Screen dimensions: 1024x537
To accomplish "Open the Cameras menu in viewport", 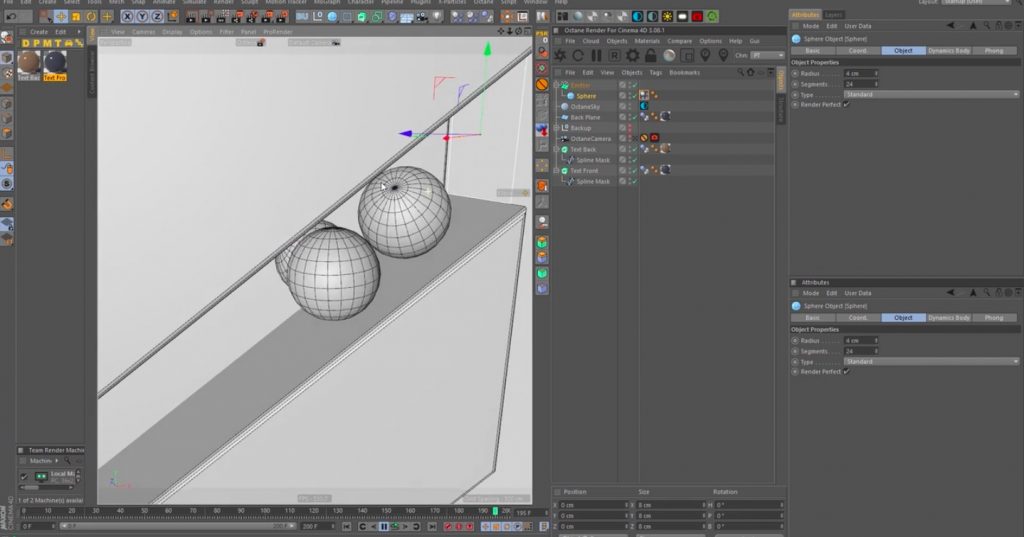I will pyautogui.click(x=143, y=31).
